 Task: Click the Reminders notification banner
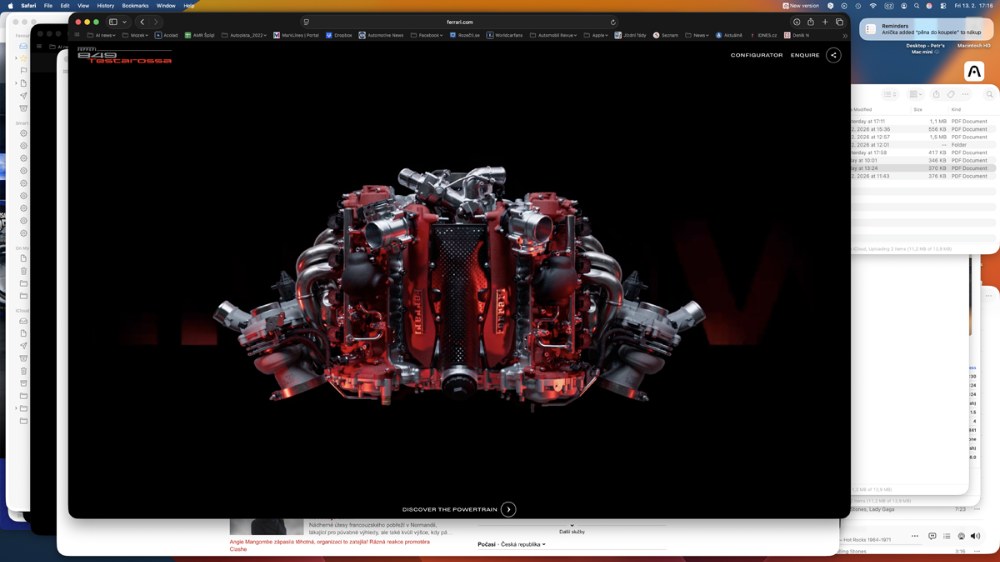[925, 29]
